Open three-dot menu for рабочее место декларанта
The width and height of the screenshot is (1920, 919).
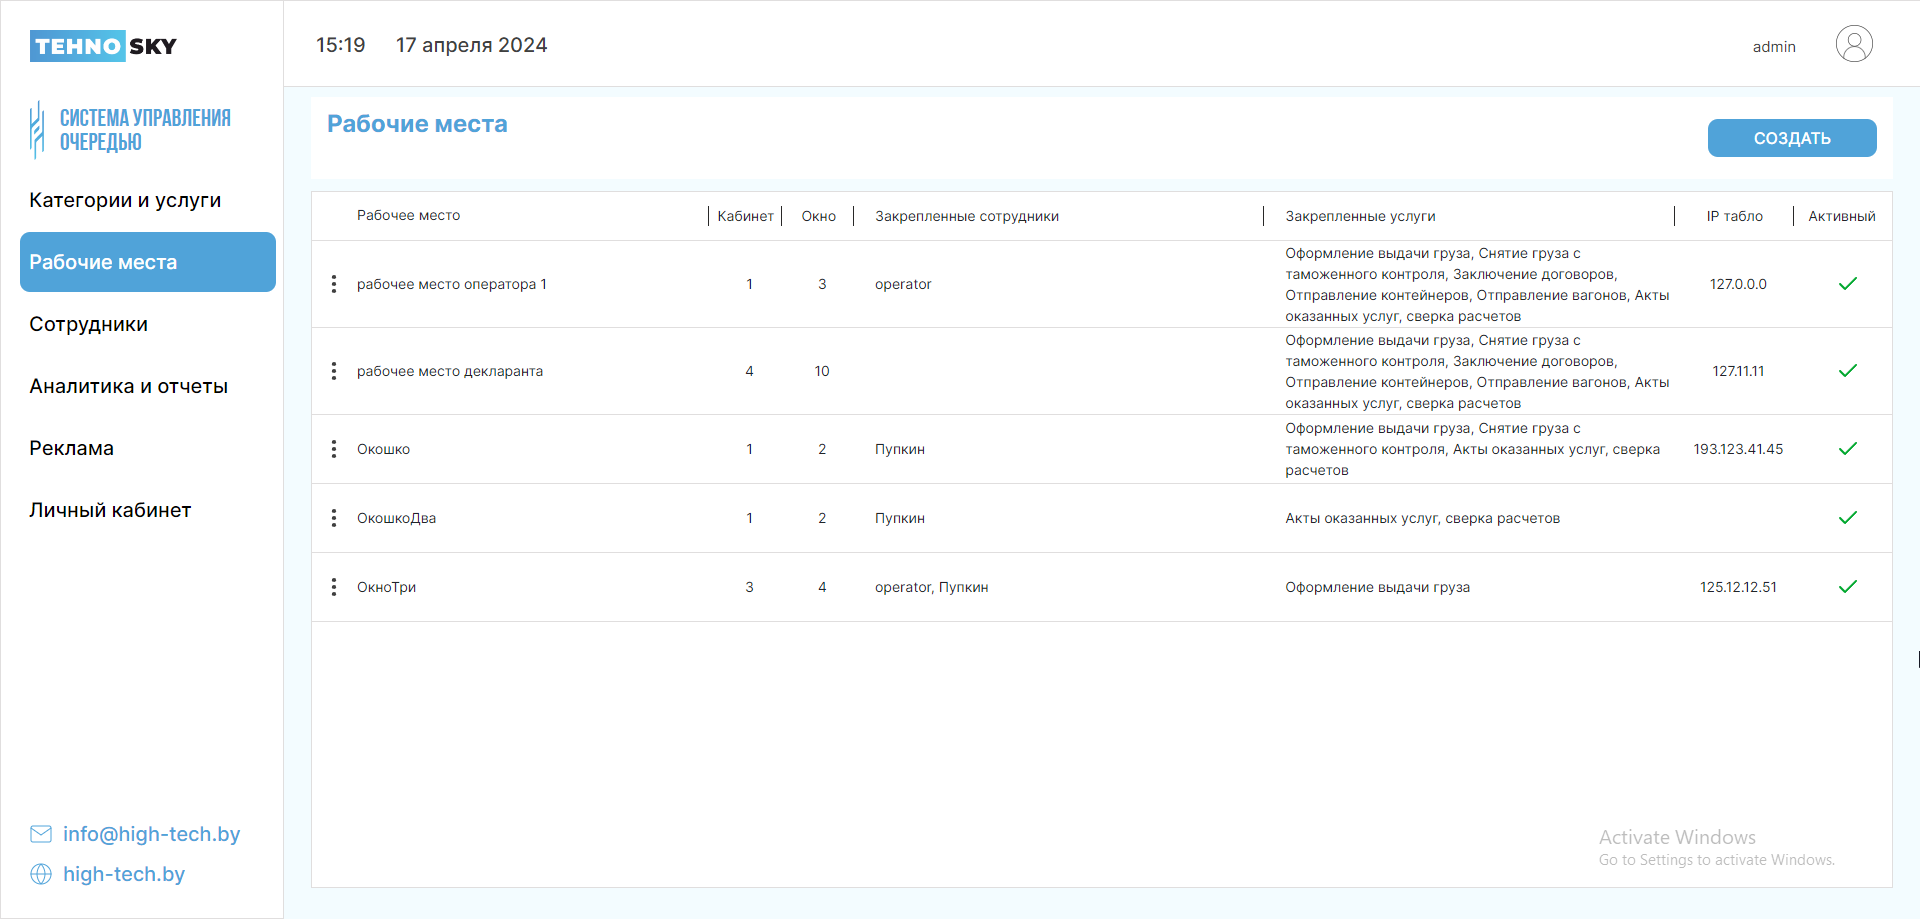(334, 371)
